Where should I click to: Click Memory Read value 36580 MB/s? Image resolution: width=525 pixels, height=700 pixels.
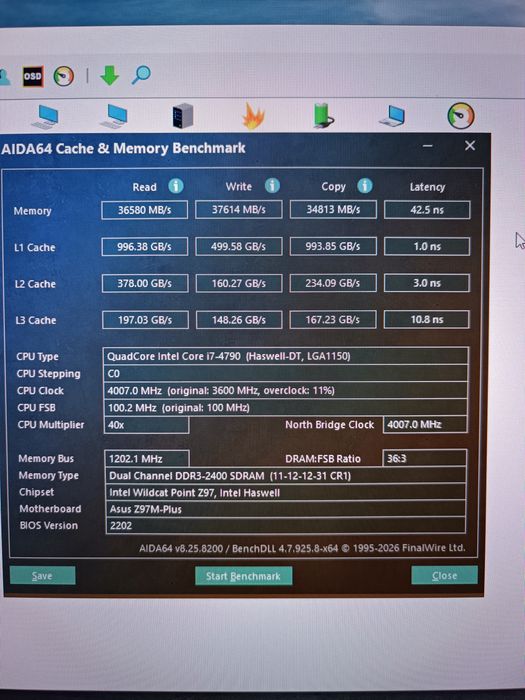tap(145, 210)
